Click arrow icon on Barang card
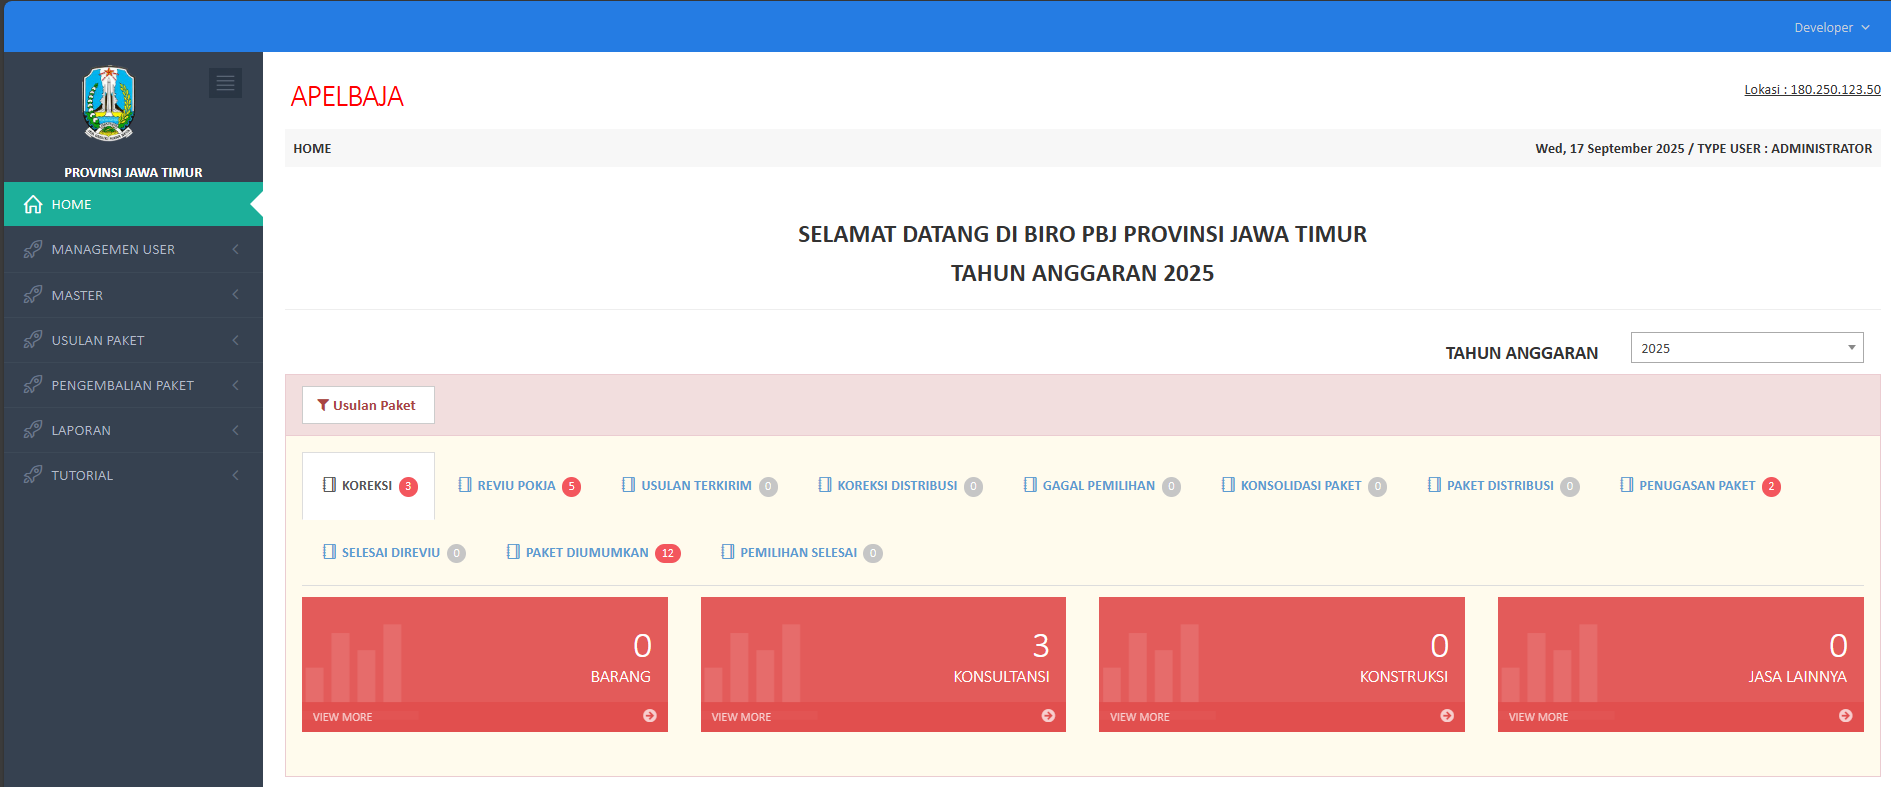 tap(650, 716)
